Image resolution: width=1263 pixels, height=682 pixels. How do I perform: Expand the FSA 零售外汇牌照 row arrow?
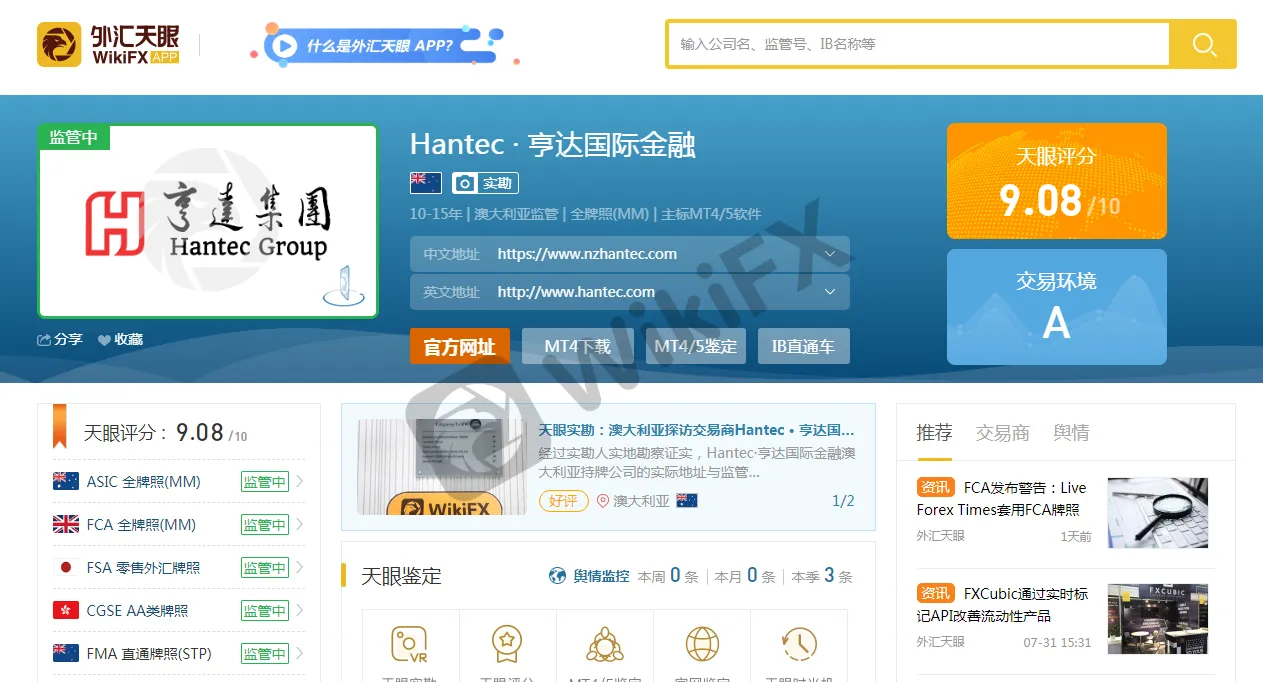coord(299,568)
